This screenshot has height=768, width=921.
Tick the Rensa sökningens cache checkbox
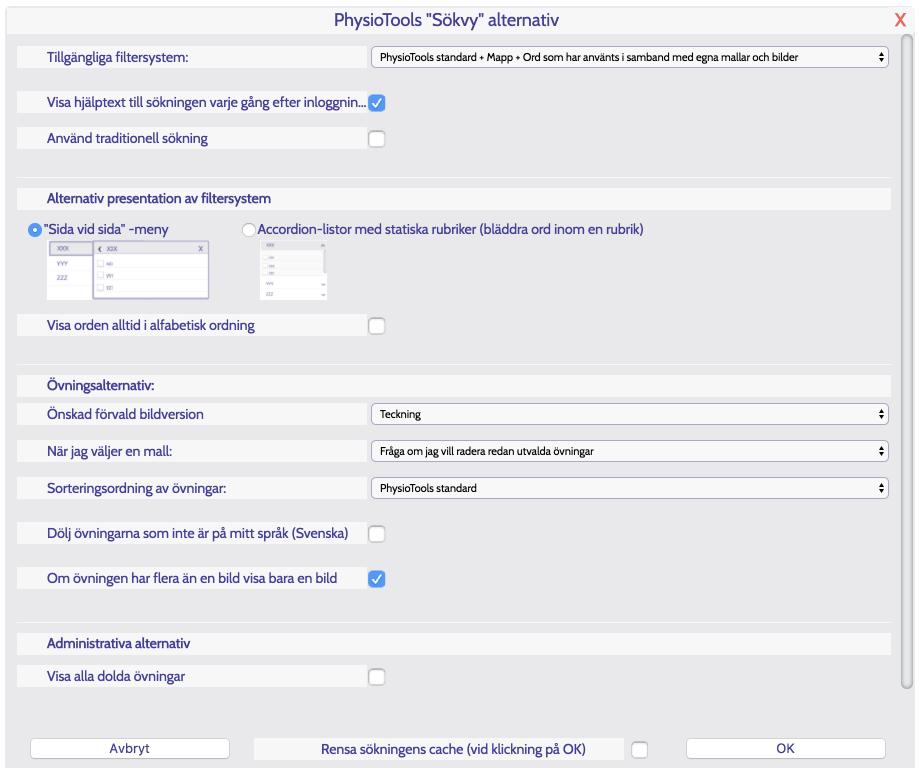coord(640,750)
